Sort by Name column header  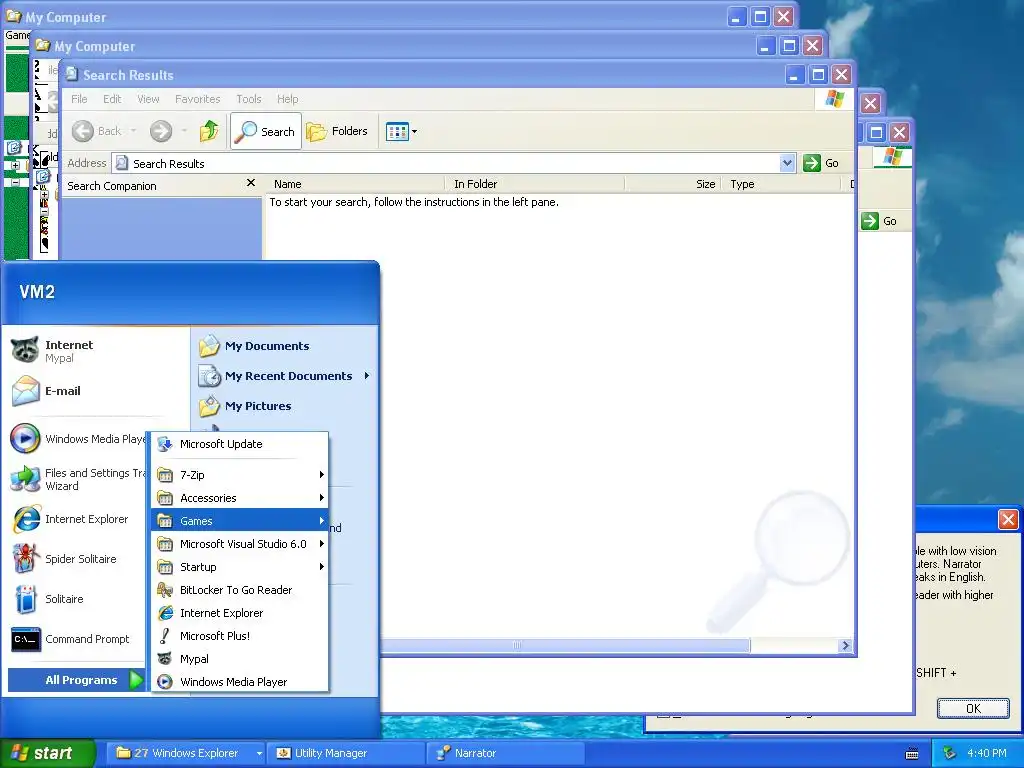pyautogui.click(x=355, y=184)
